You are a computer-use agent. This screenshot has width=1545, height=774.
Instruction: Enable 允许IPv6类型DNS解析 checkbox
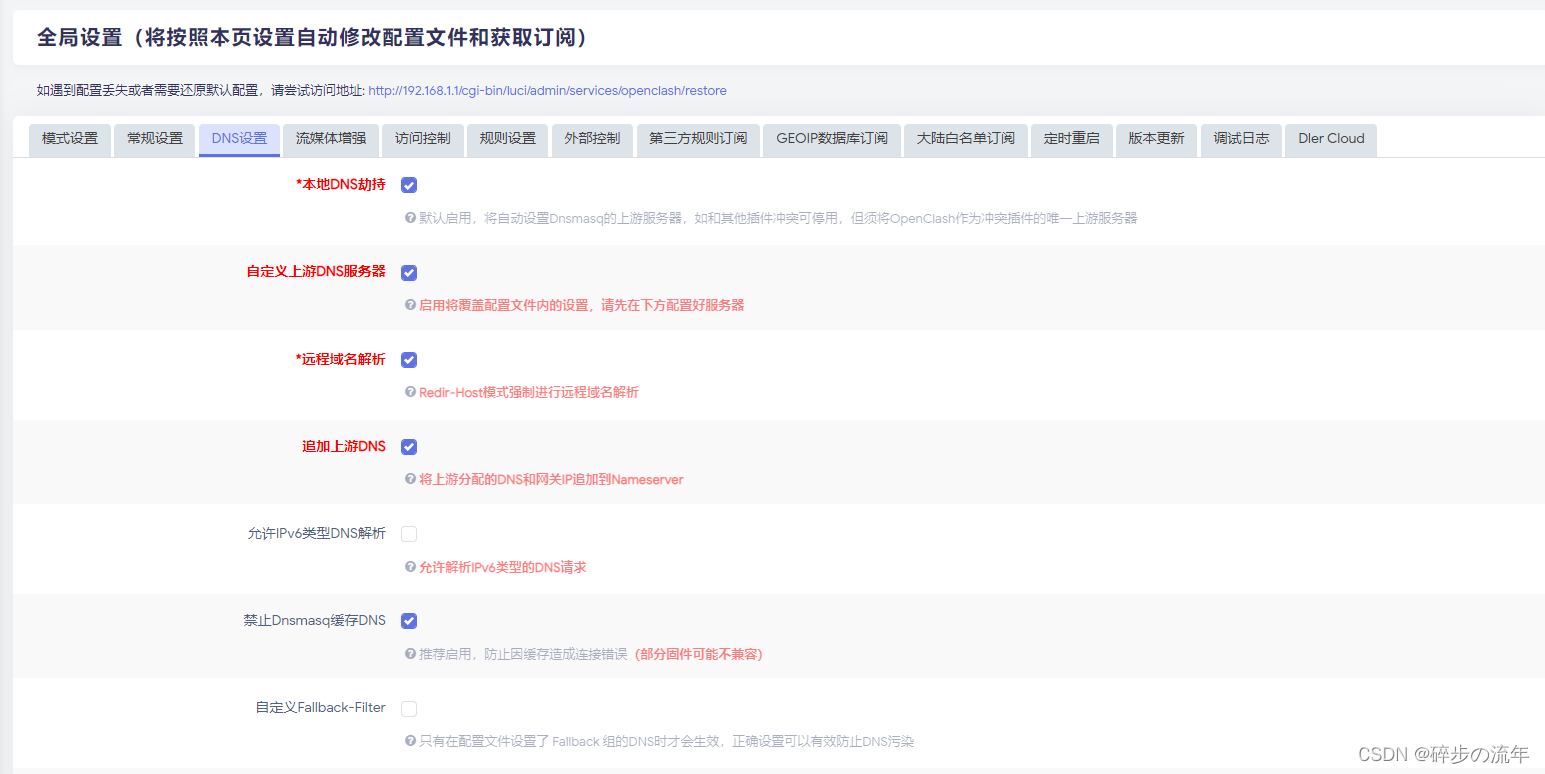tap(409, 534)
